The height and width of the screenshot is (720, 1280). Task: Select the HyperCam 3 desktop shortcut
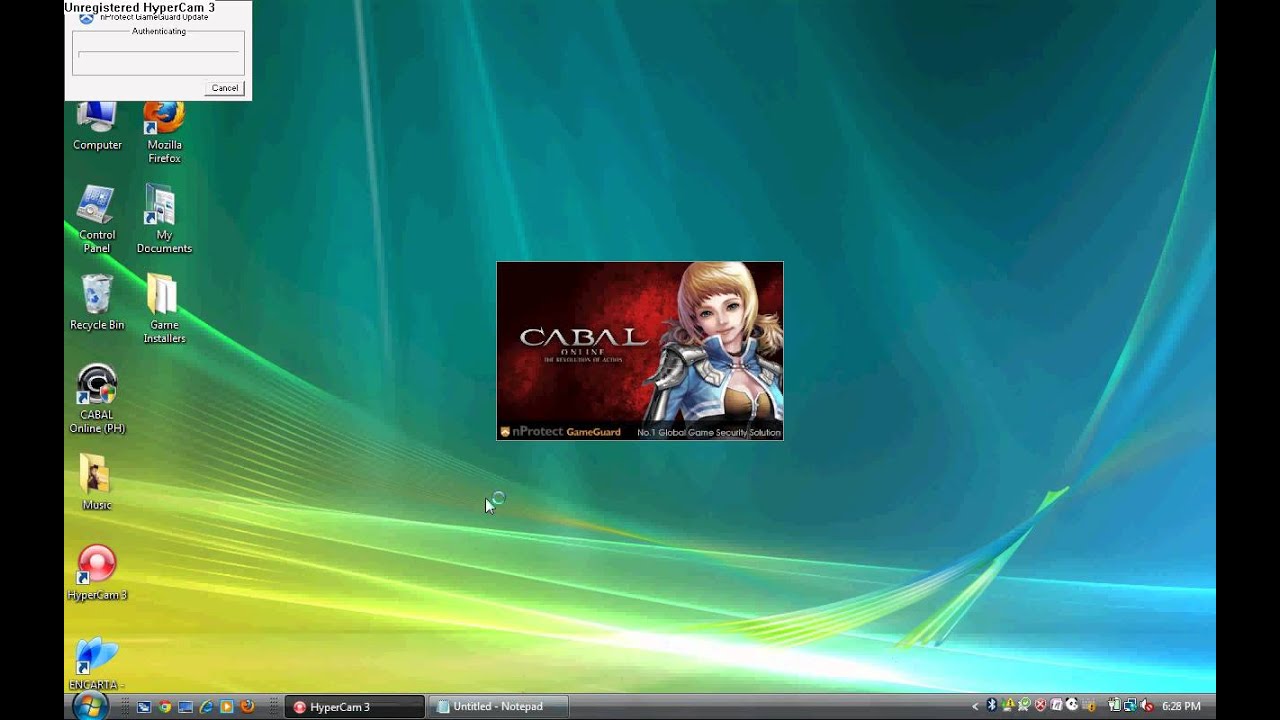(x=97, y=573)
